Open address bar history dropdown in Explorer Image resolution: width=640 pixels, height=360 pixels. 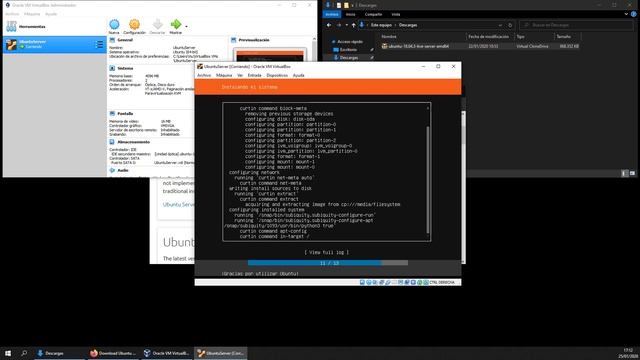pyautogui.click(x=500, y=25)
